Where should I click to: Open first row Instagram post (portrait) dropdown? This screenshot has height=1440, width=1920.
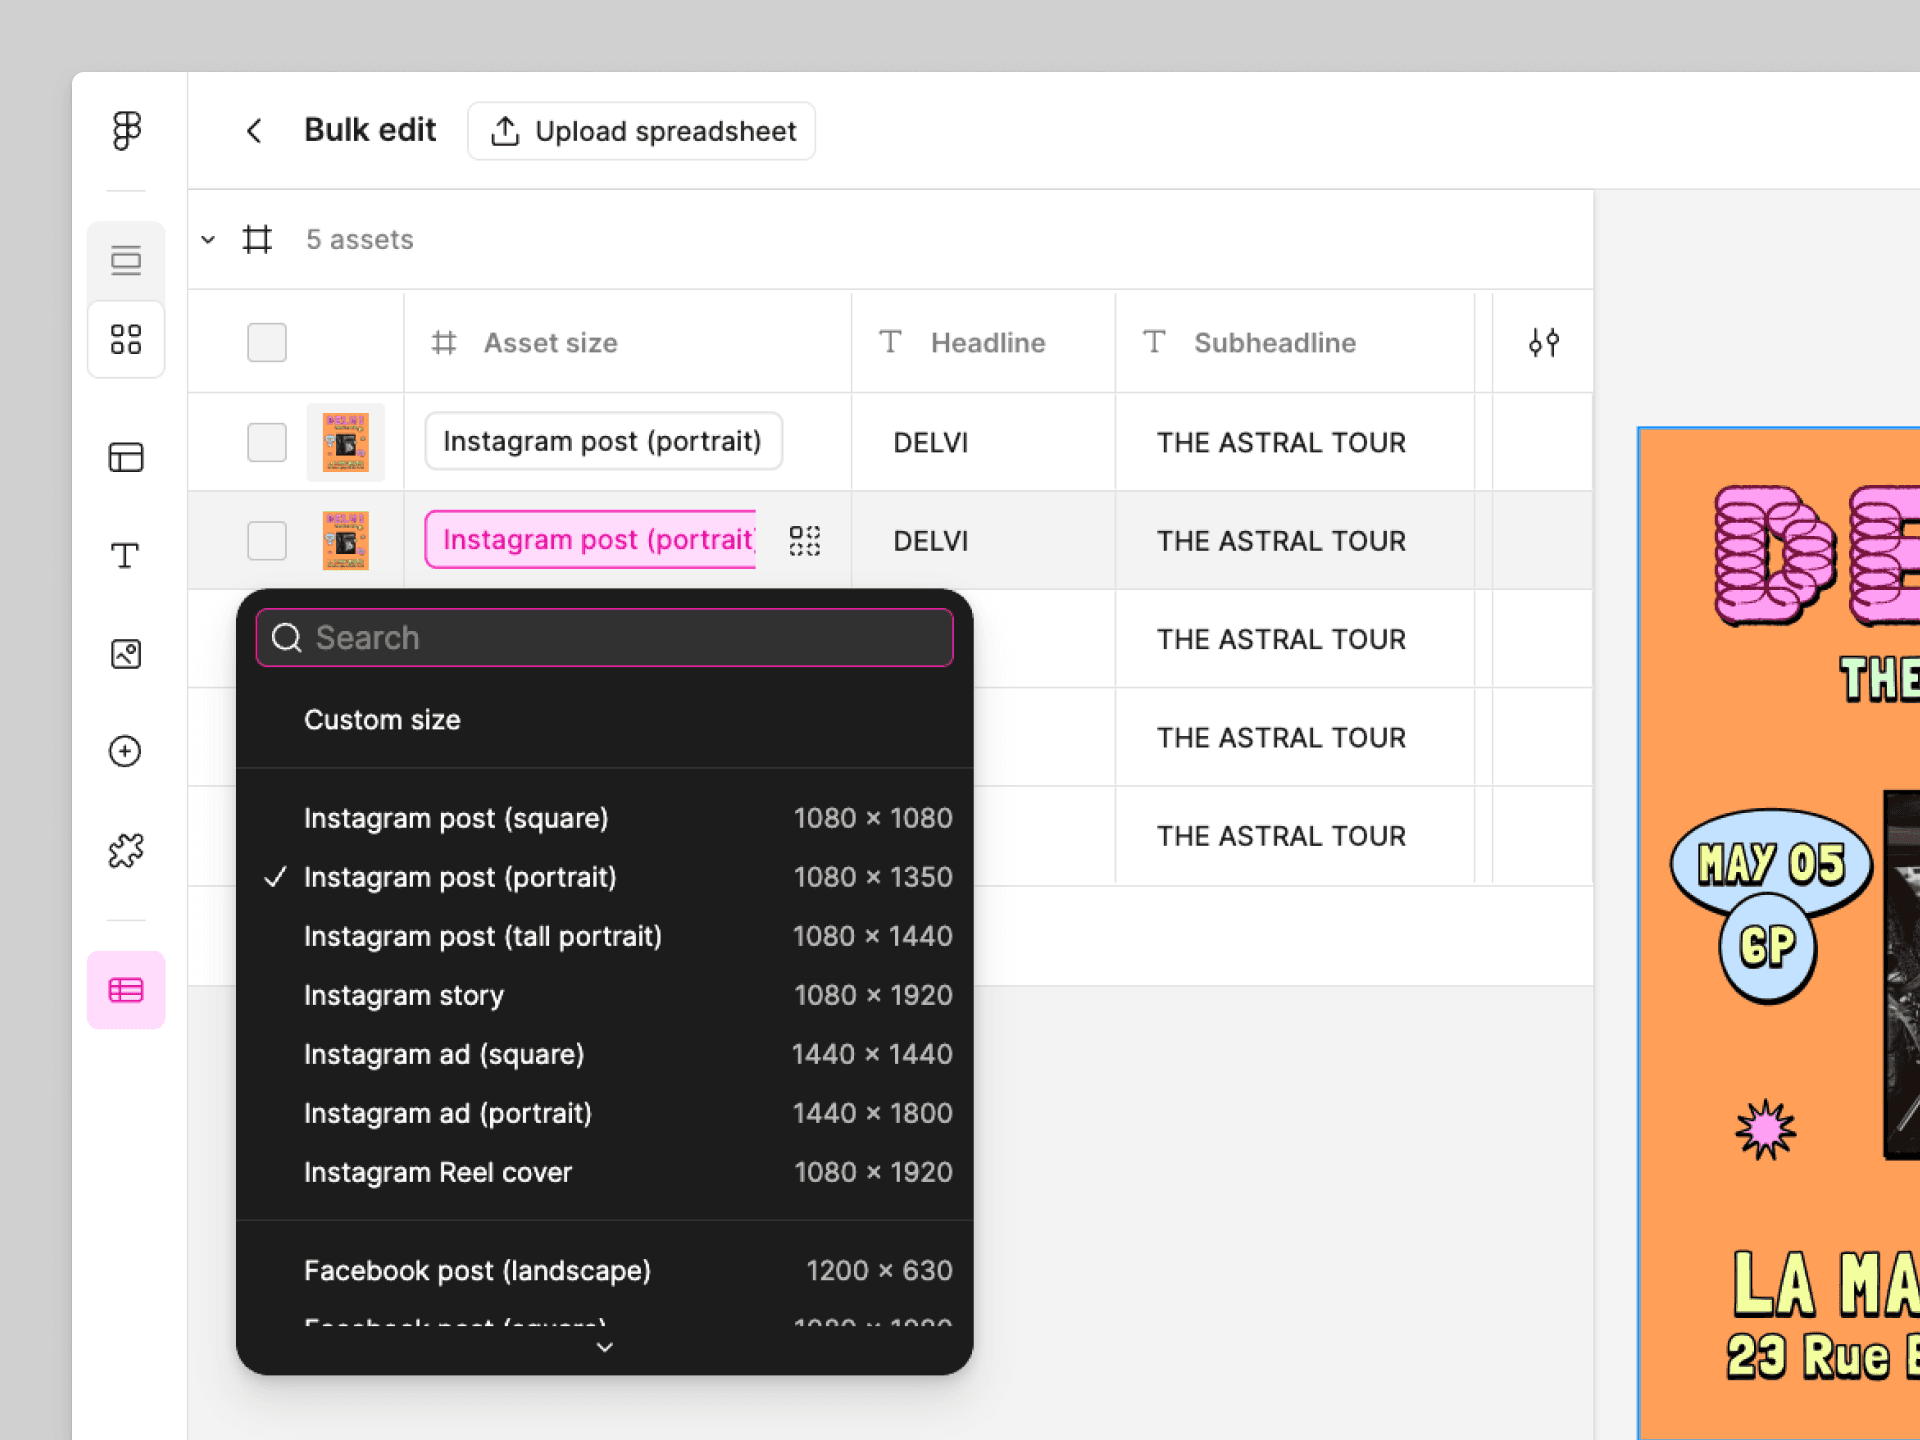603,441
